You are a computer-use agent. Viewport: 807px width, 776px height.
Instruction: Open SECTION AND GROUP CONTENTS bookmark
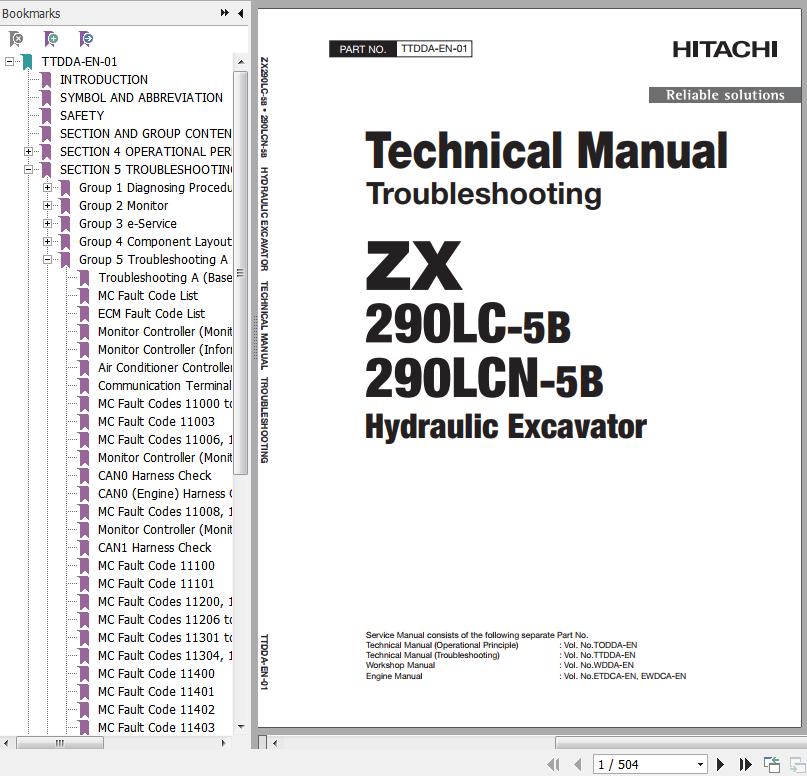click(146, 134)
